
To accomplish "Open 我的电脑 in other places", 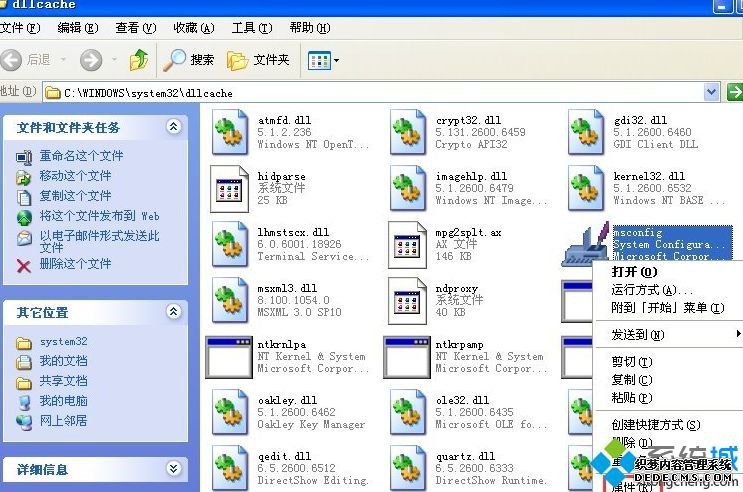I will click(63, 401).
